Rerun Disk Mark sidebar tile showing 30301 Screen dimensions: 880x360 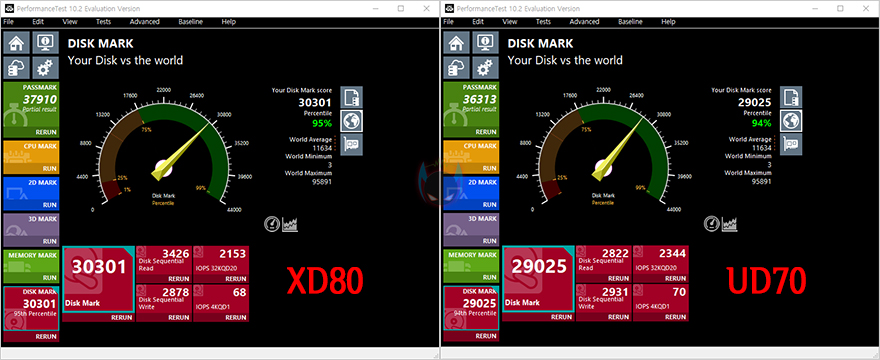(x=46, y=336)
